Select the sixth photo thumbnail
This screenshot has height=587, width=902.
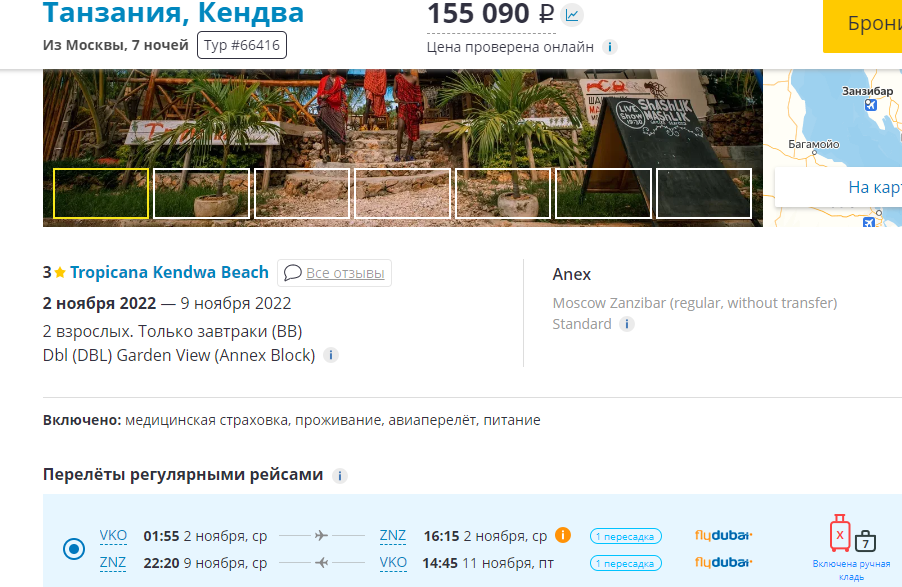click(603, 193)
